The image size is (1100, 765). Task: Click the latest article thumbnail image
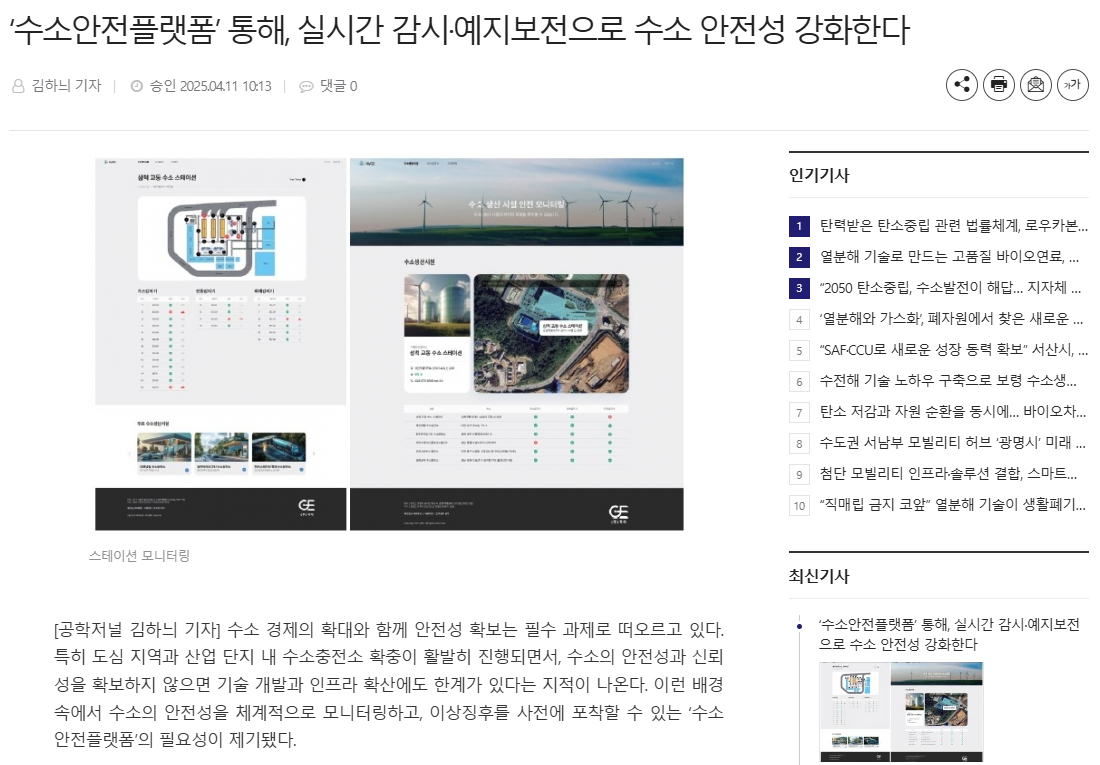click(901, 712)
